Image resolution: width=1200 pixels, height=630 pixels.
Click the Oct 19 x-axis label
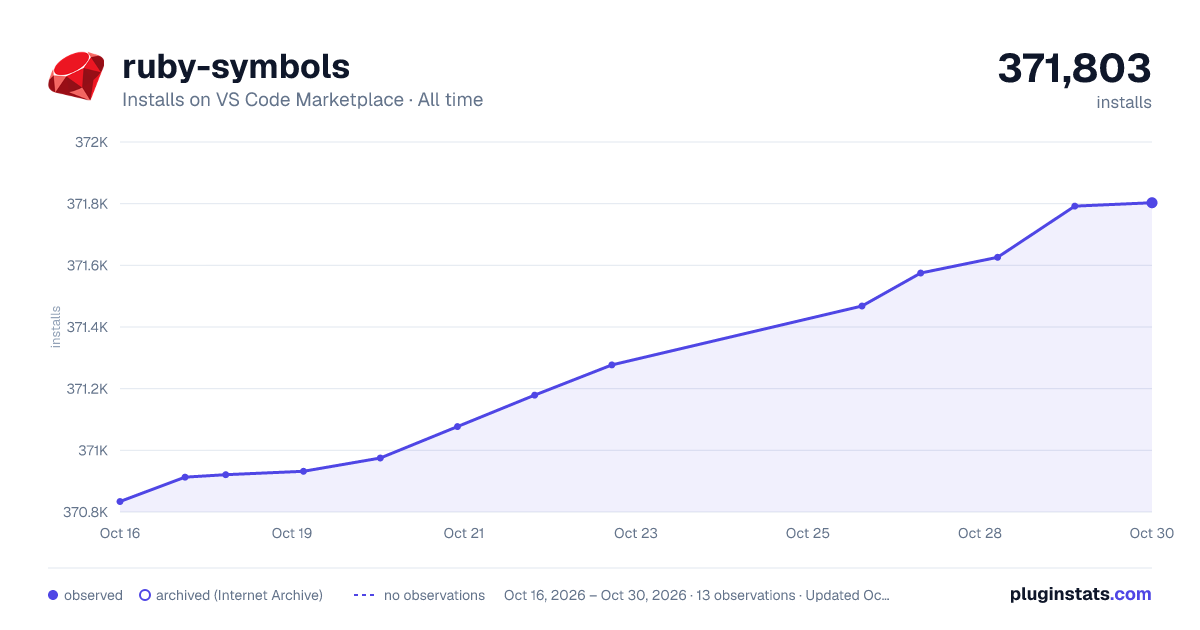pyautogui.click(x=292, y=533)
